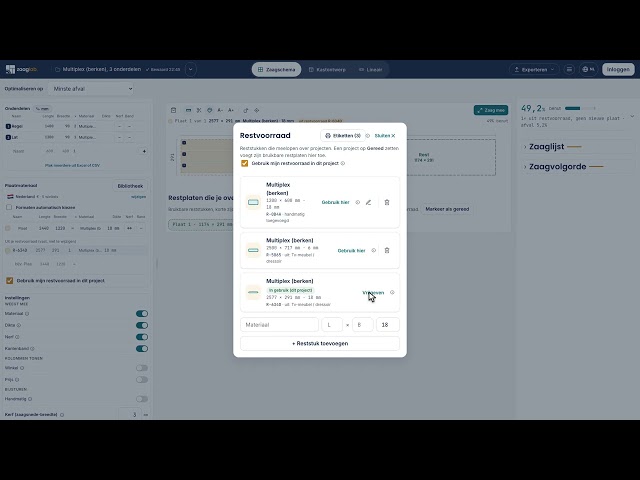Open the Bibliotheek button
The image size is (640, 480).
click(130, 186)
